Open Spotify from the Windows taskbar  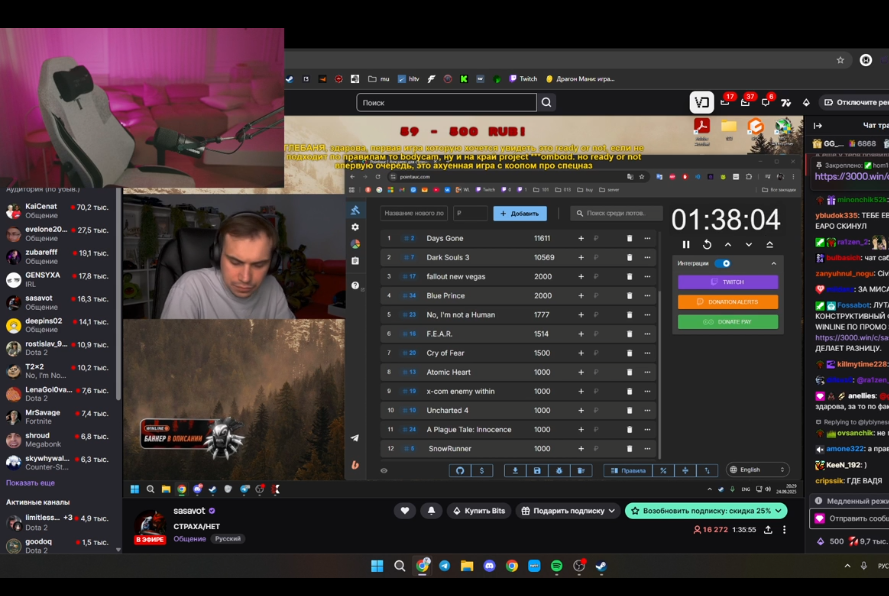tap(556, 565)
